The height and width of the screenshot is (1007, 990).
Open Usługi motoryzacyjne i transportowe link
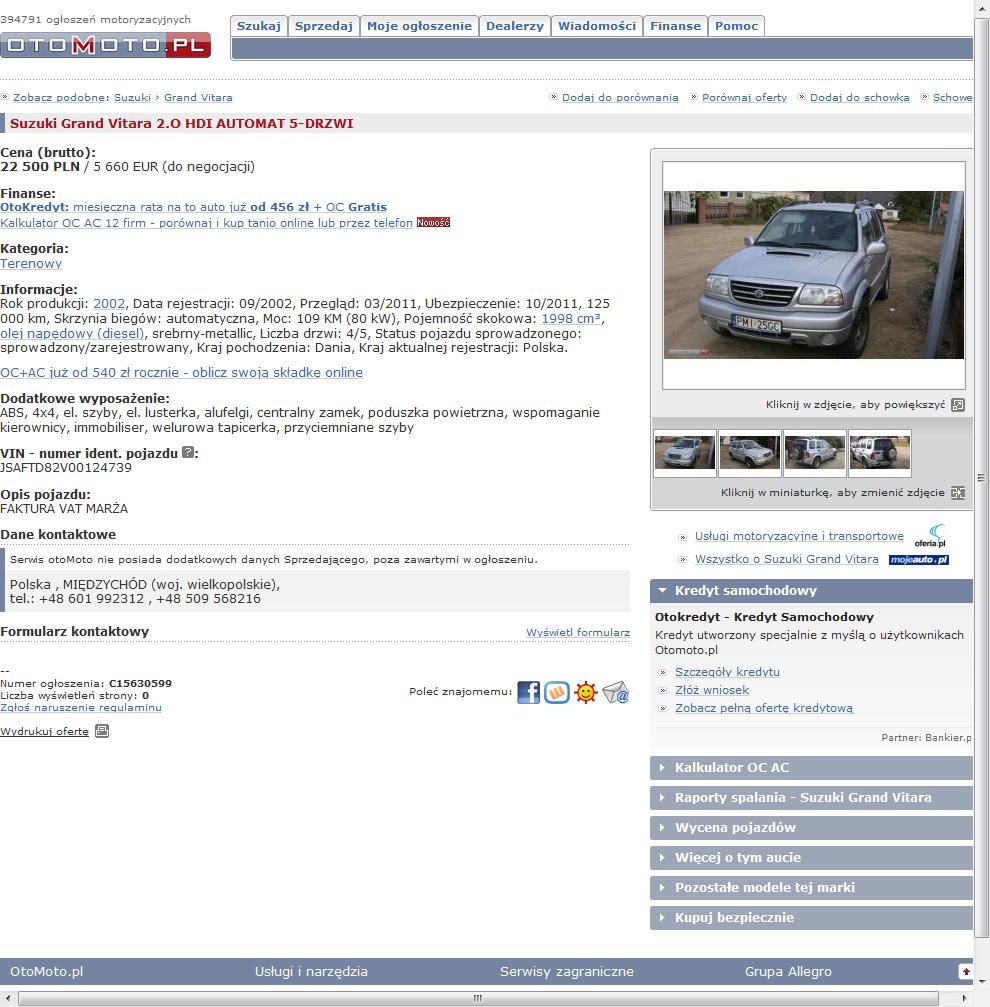pyautogui.click(x=799, y=536)
